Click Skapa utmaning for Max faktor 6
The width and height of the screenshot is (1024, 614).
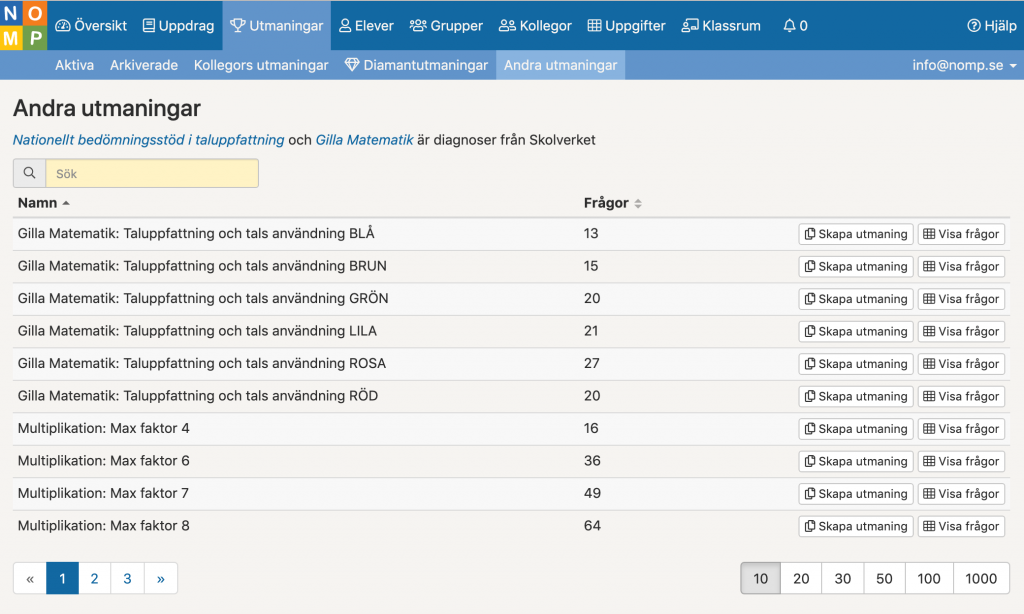click(856, 461)
